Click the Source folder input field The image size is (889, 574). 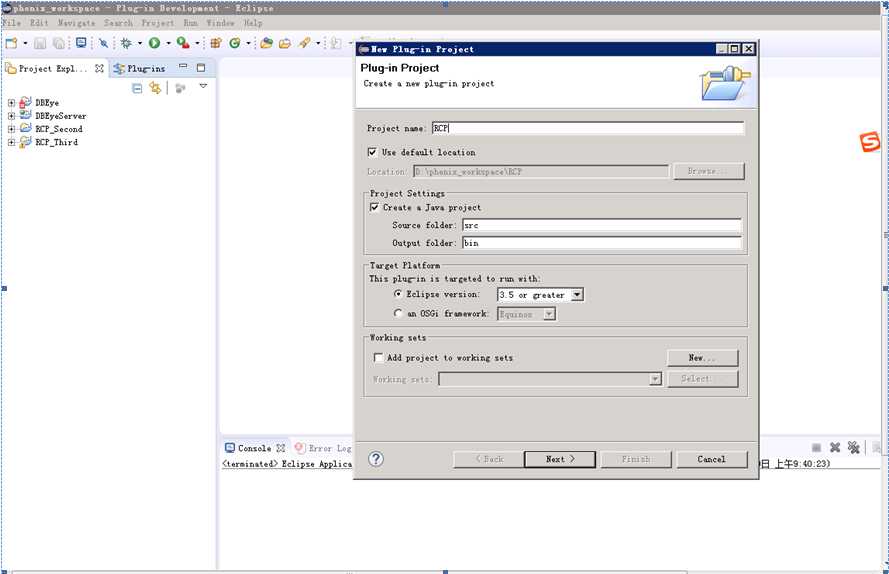(602, 225)
